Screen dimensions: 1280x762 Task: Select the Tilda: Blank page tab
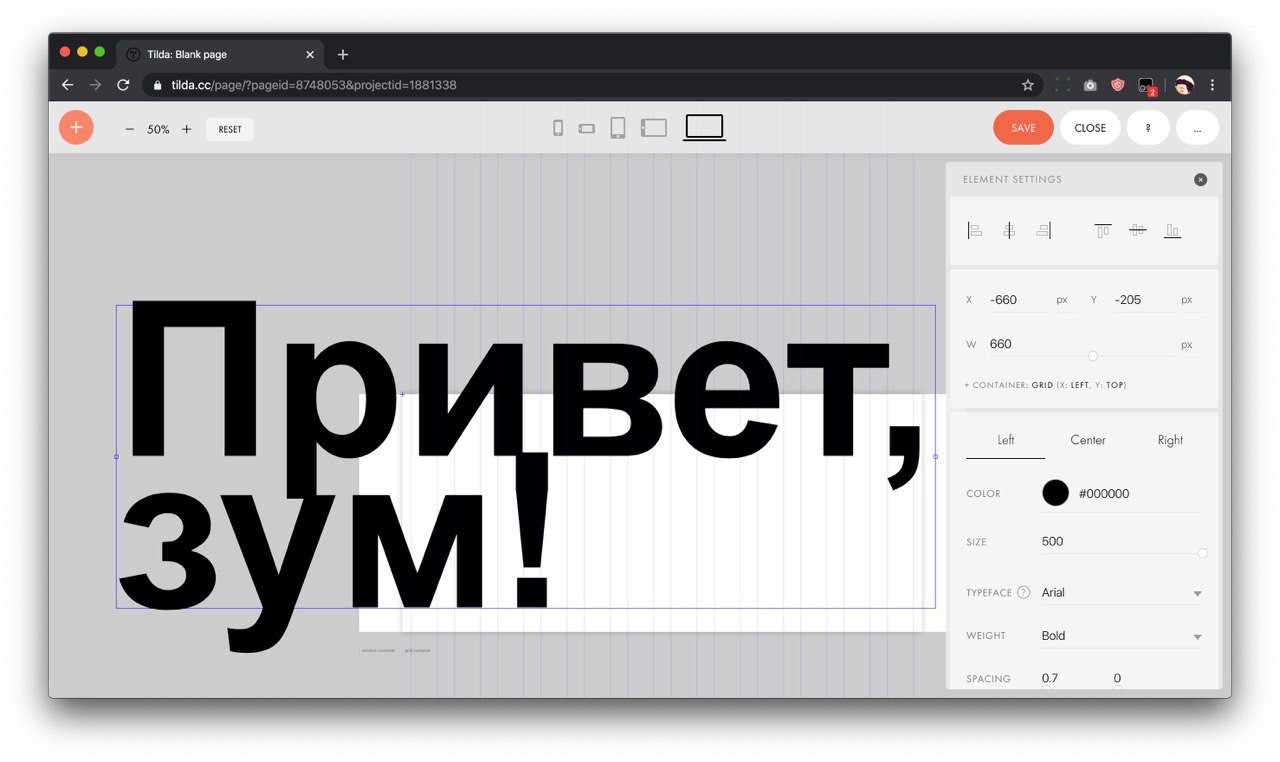click(x=220, y=55)
